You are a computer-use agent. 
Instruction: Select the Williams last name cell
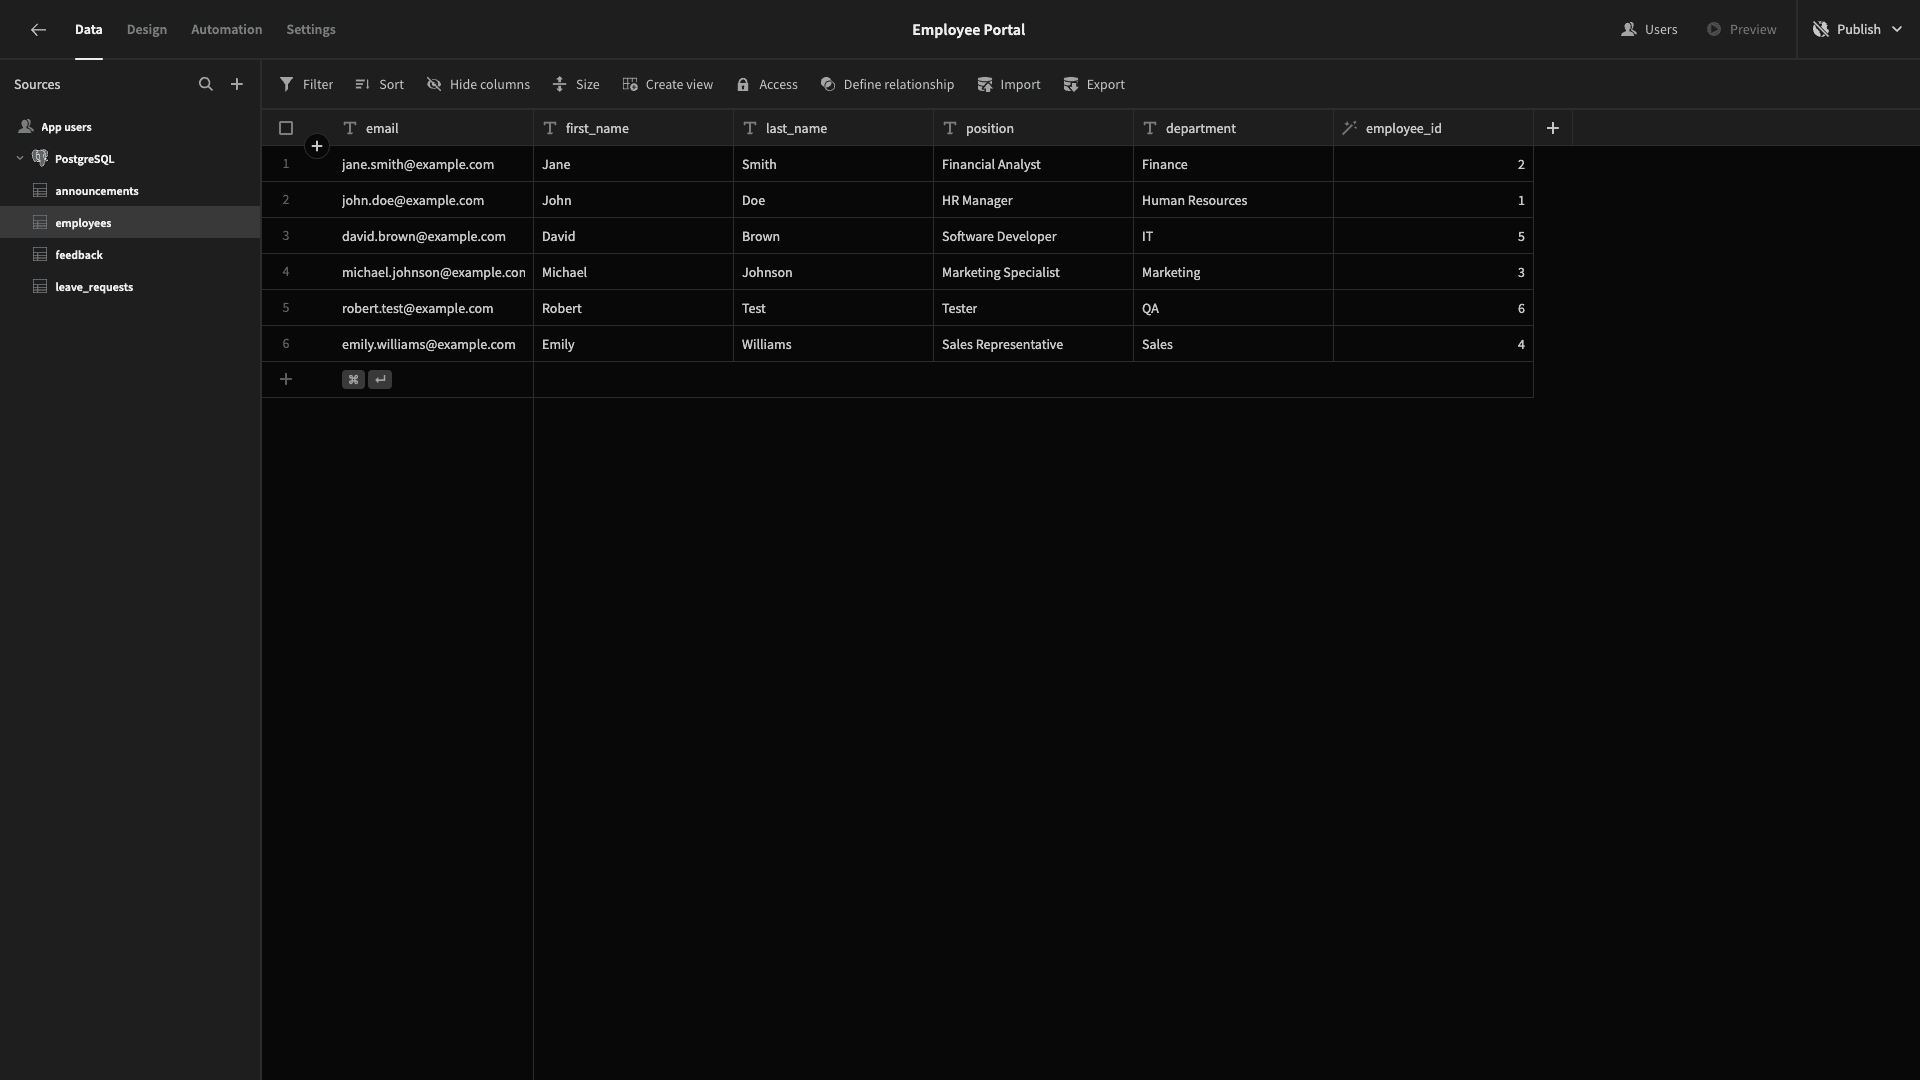pyautogui.click(x=833, y=344)
